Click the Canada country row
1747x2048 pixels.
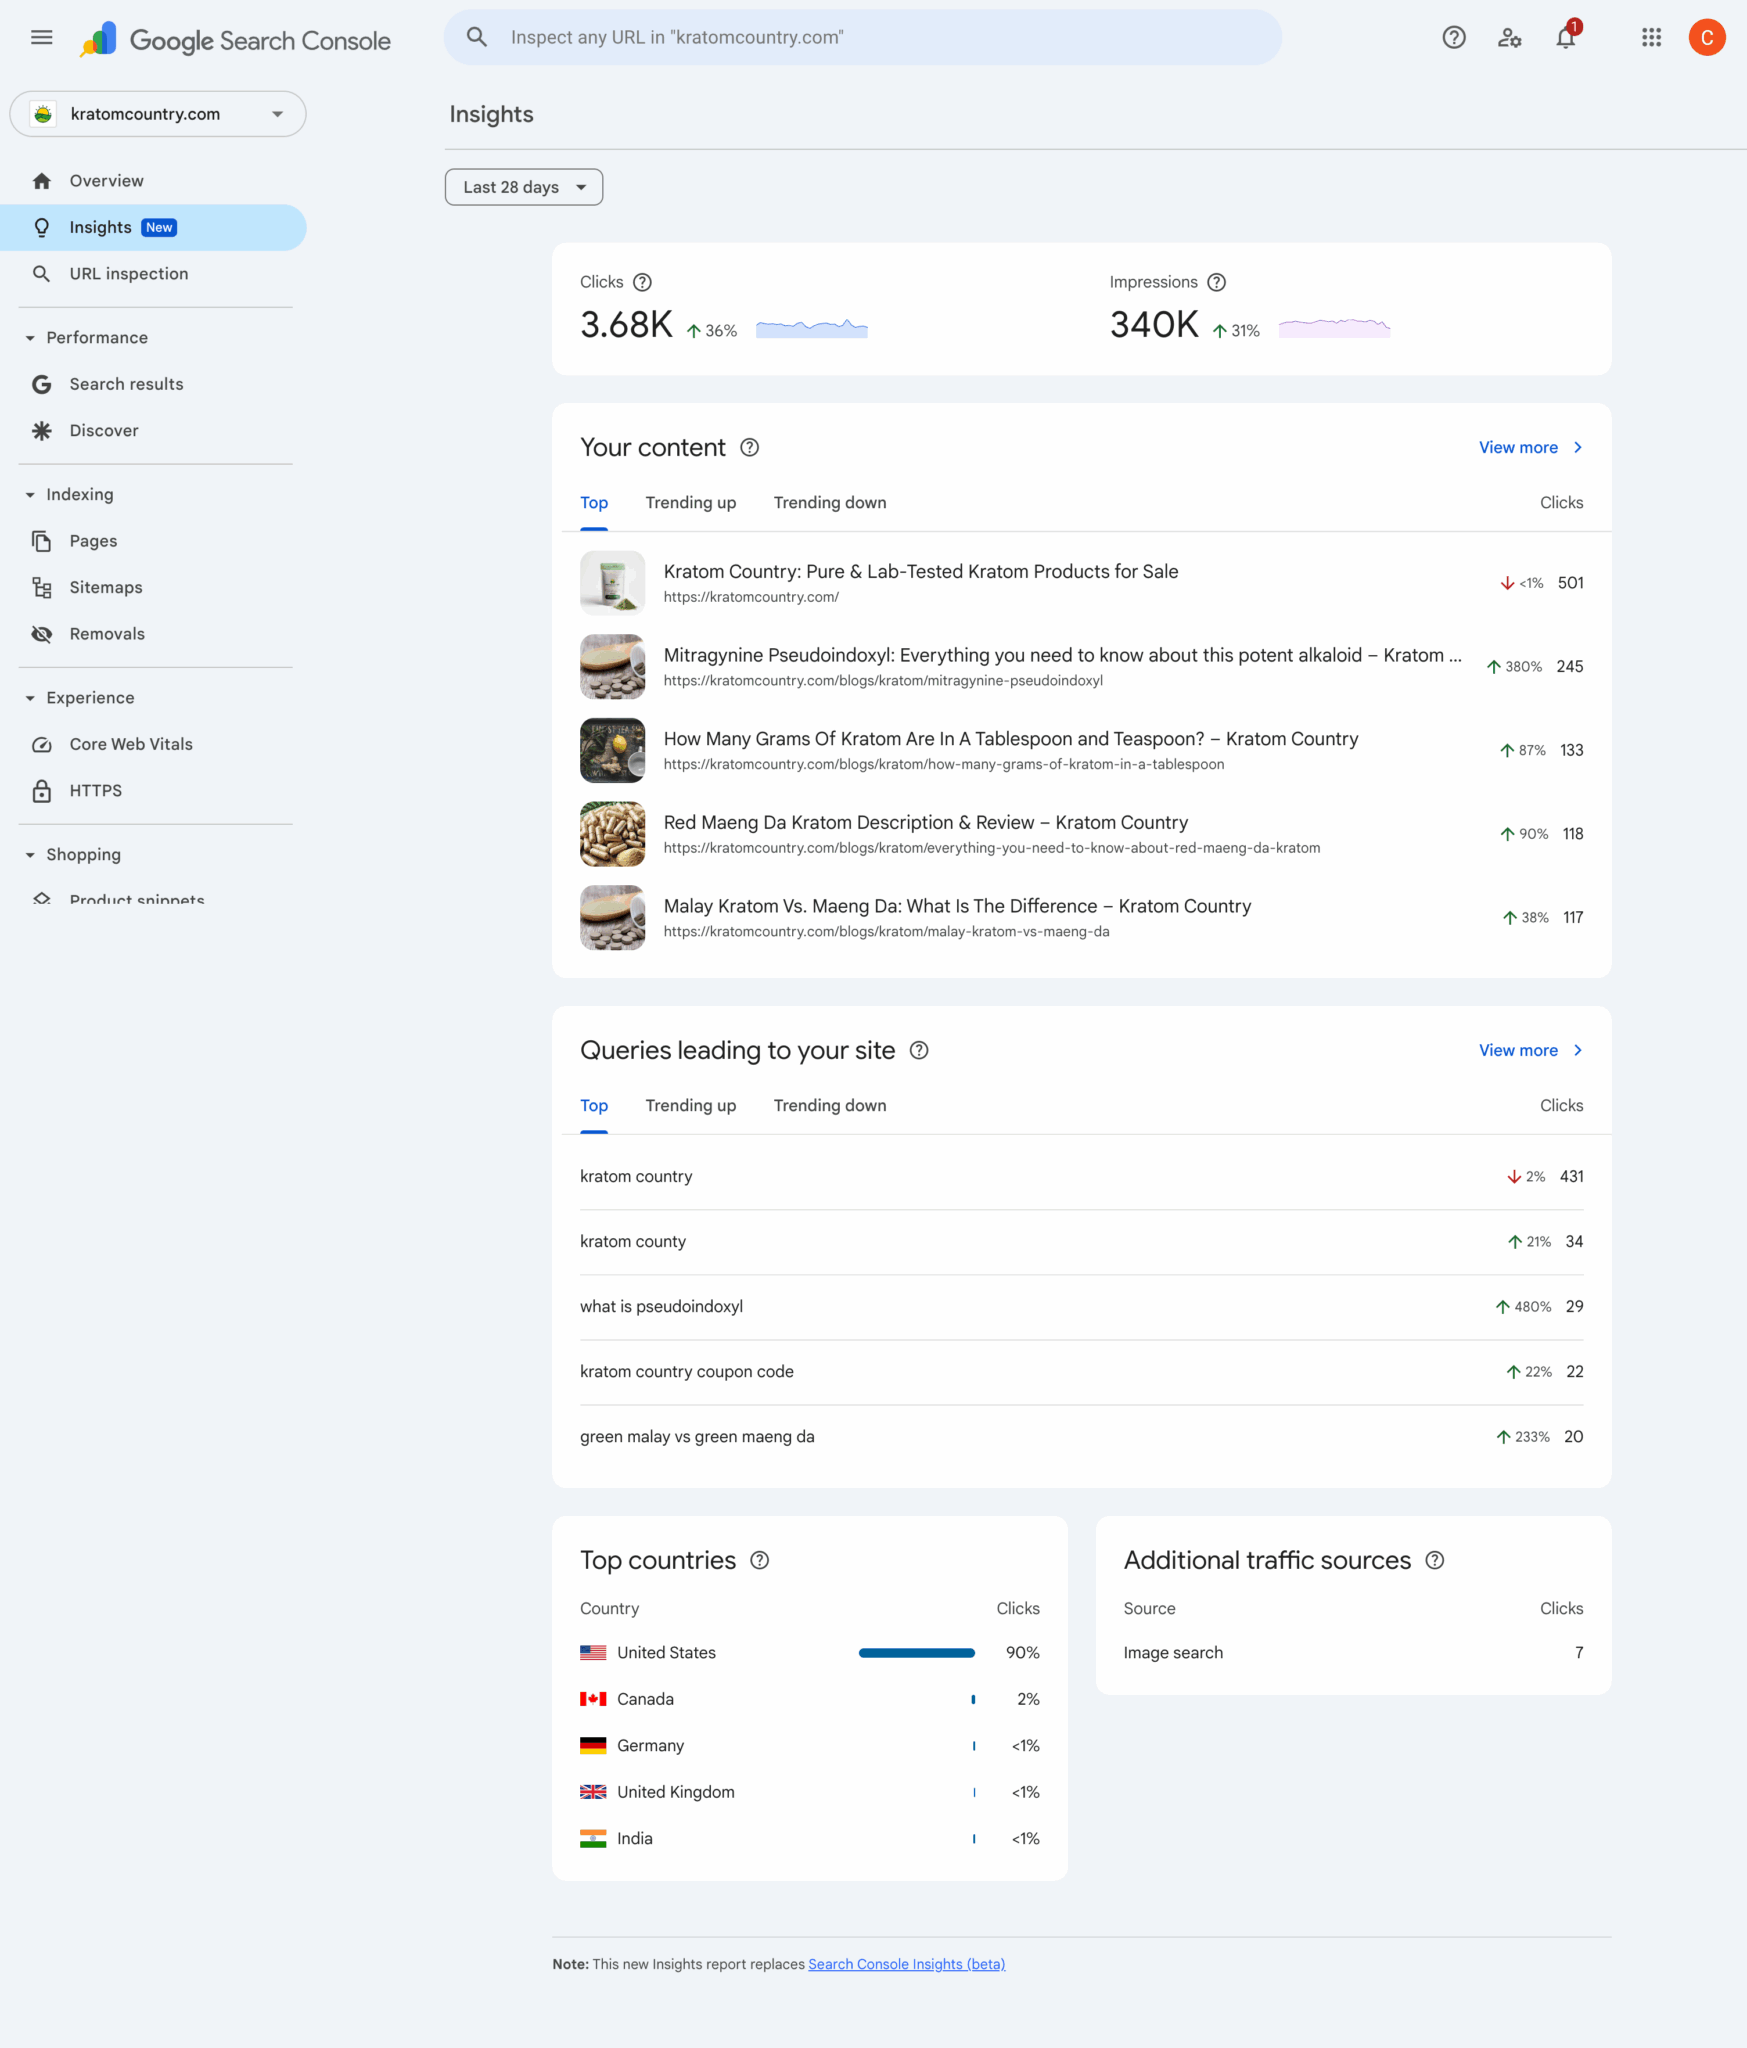809,1699
